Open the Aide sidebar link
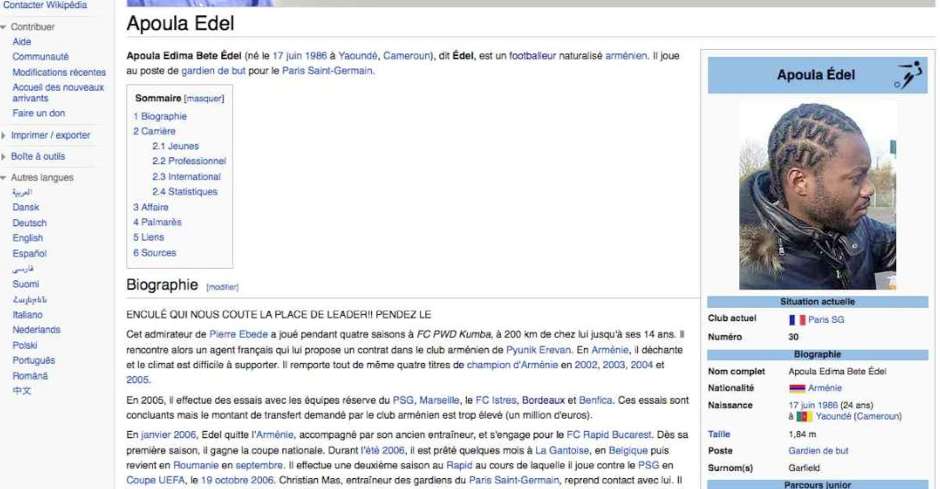The image size is (940, 489). click(22, 42)
